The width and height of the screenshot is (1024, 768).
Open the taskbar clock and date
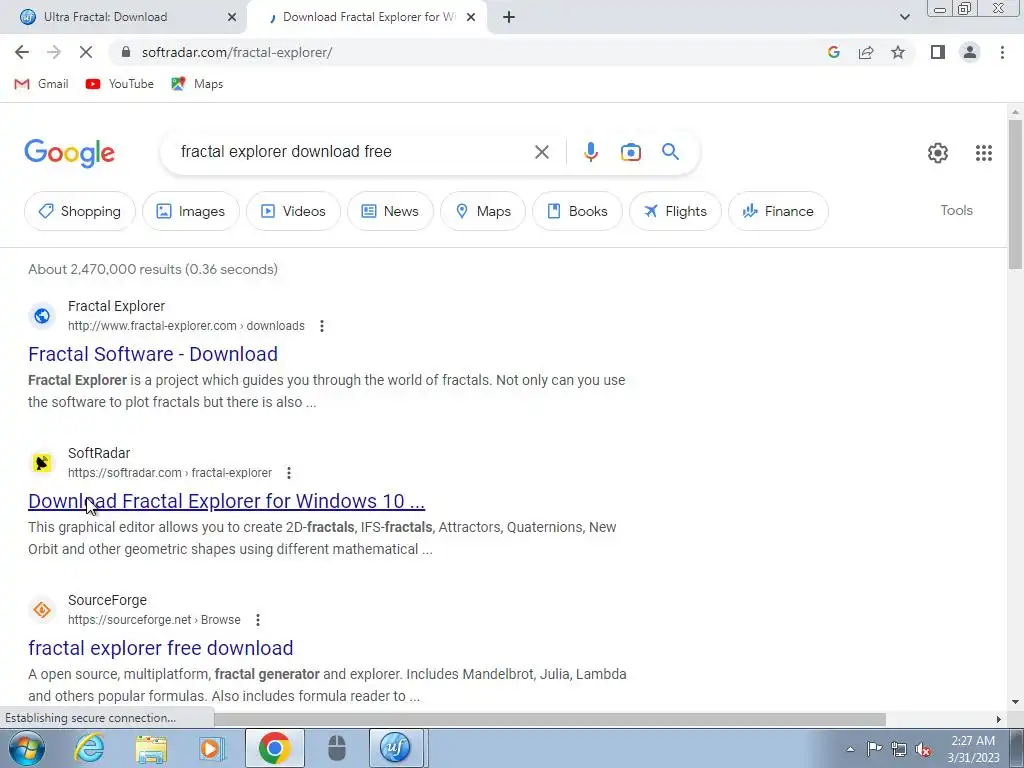973,749
